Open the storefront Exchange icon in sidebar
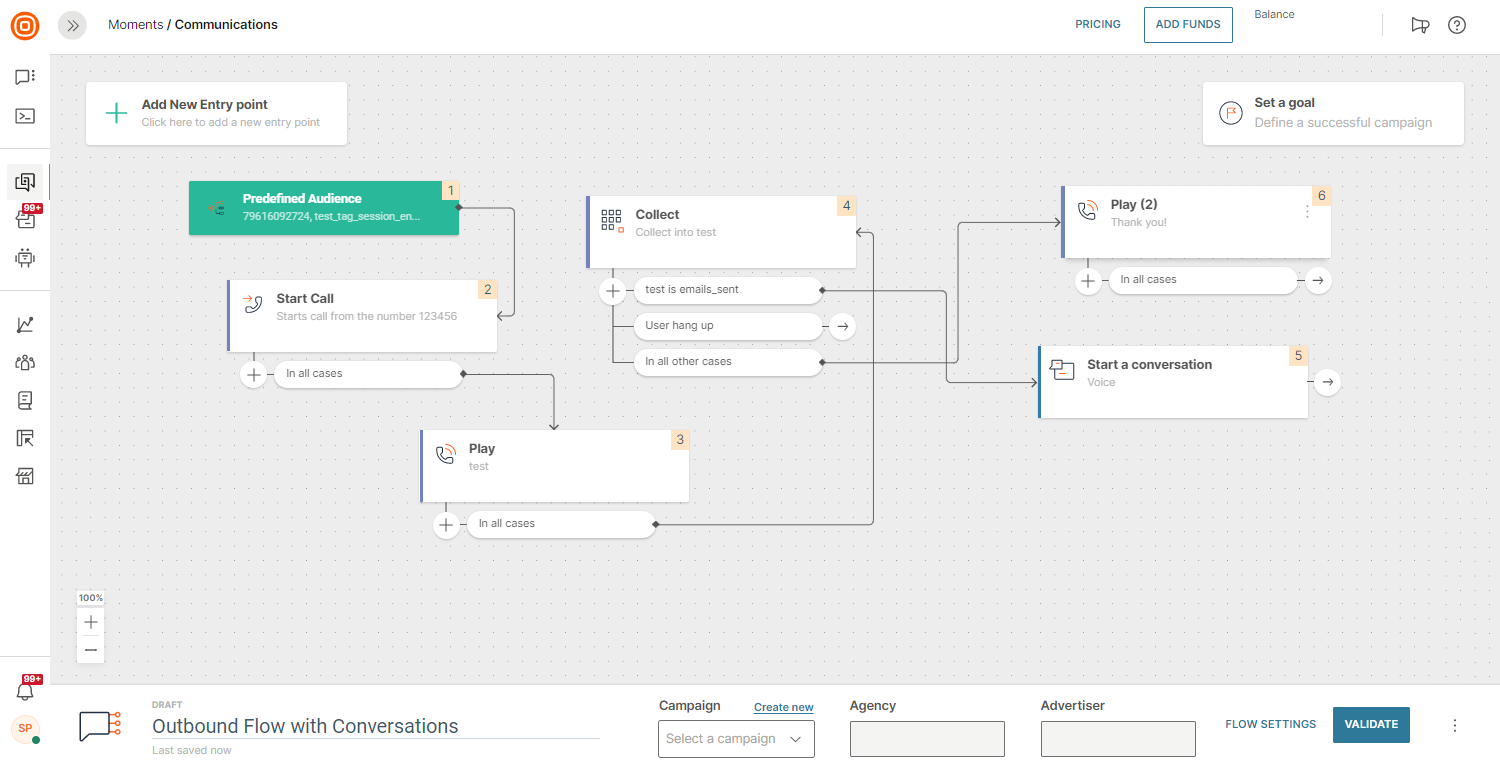The image size is (1500, 766). [x=25, y=476]
